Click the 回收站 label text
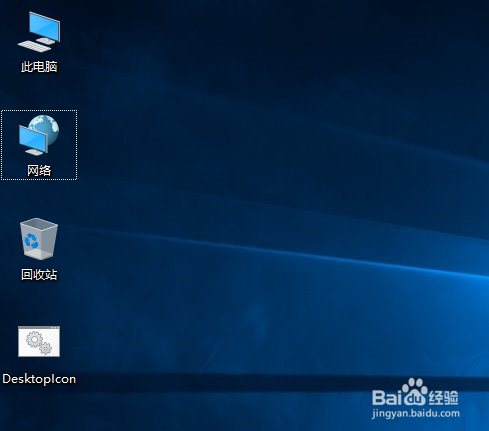The width and height of the screenshot is (489, 431). (x=39, y=275)
